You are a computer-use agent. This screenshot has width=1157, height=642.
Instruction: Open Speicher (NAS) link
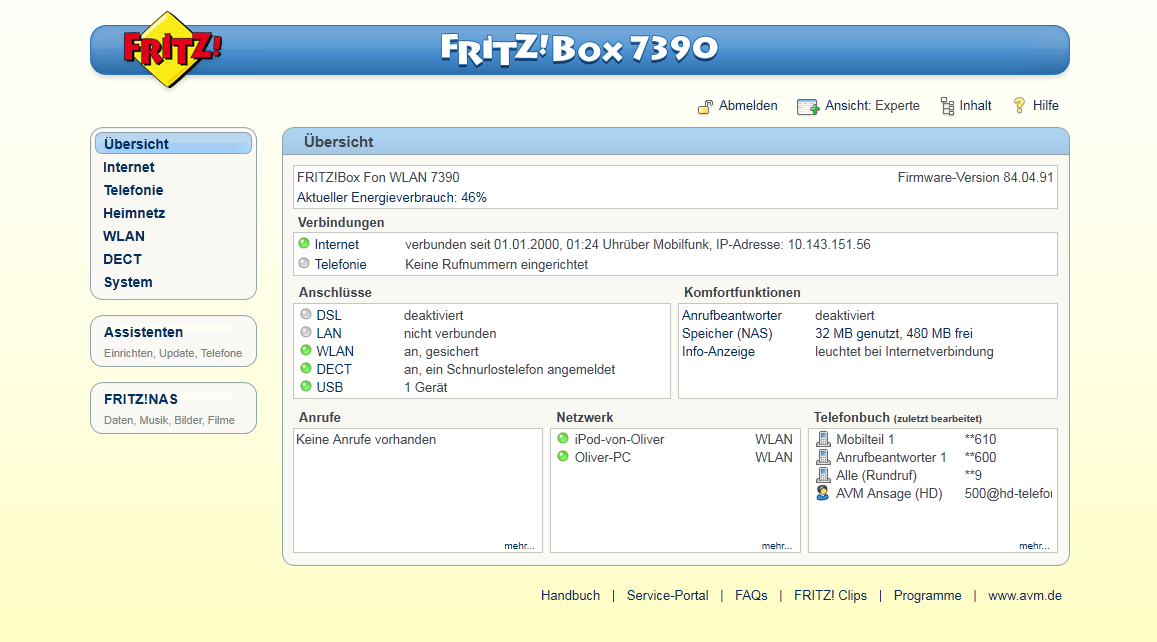(x=727, y=333)
